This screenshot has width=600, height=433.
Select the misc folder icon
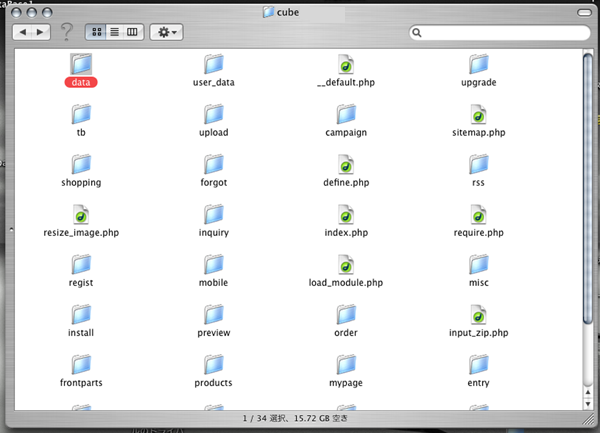(478, 264)
